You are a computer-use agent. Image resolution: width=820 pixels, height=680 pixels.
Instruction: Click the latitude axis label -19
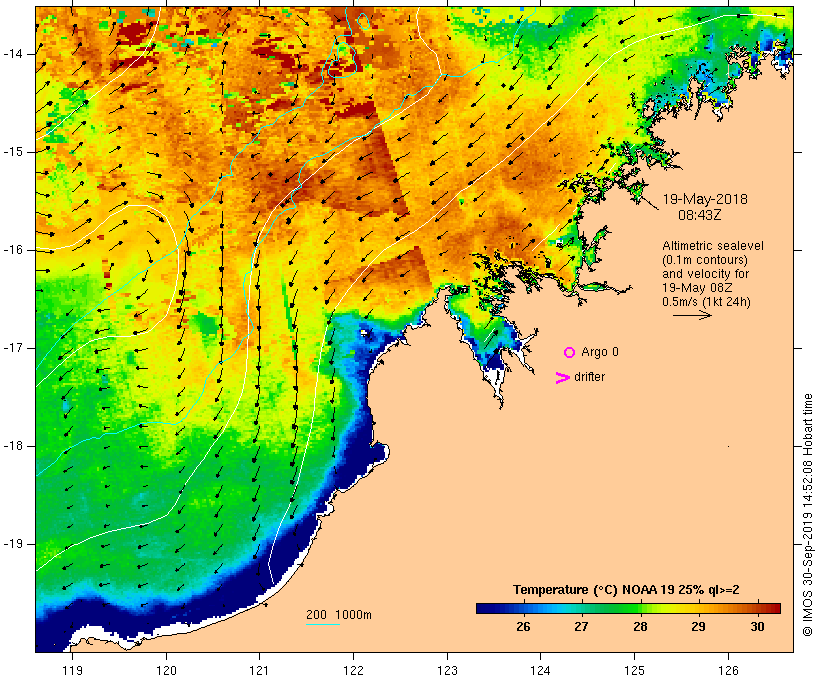tap(13, 544)
